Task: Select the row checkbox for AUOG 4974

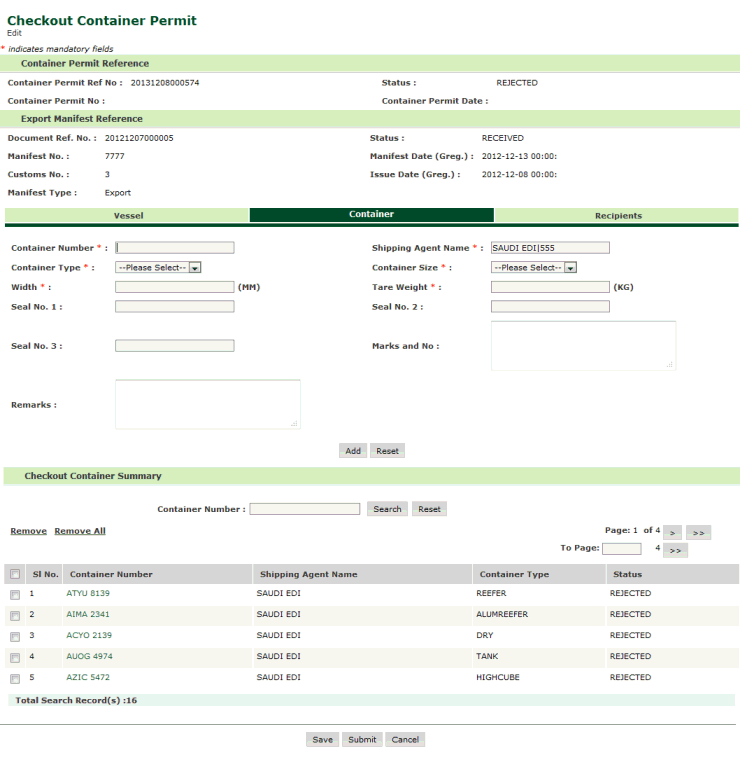Action: coord(15,657)
